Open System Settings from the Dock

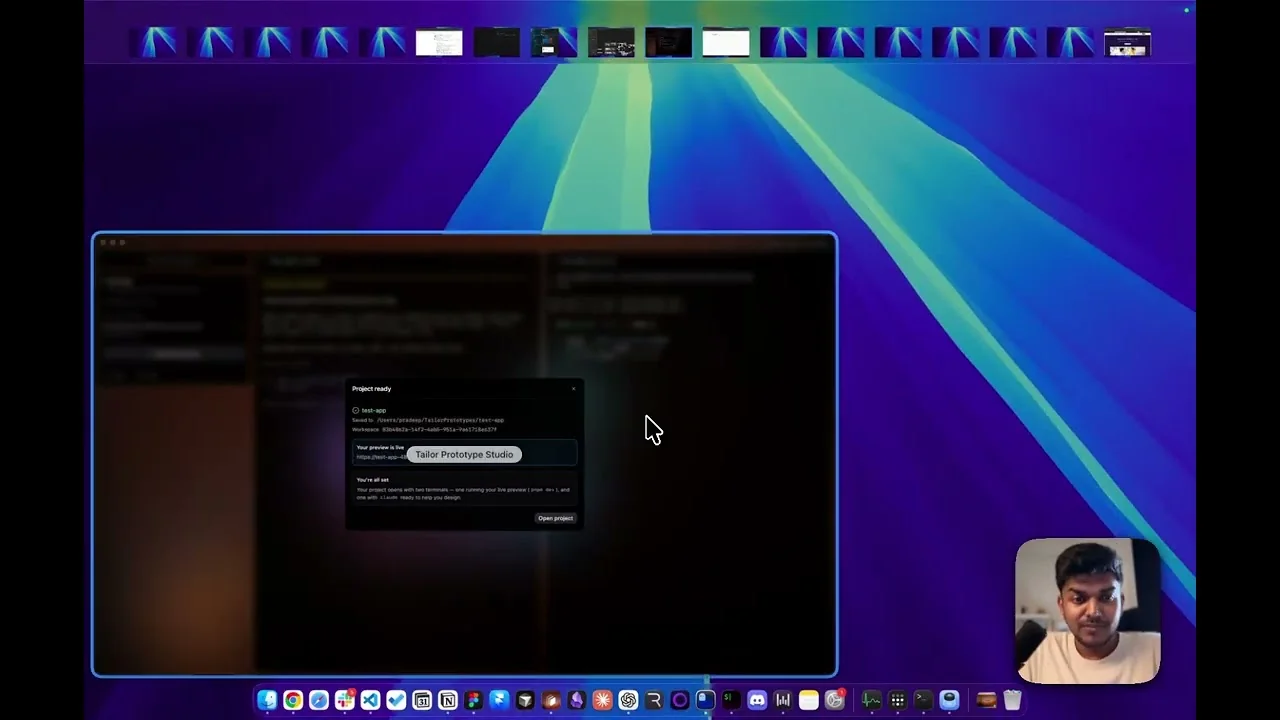coord(835,701)
